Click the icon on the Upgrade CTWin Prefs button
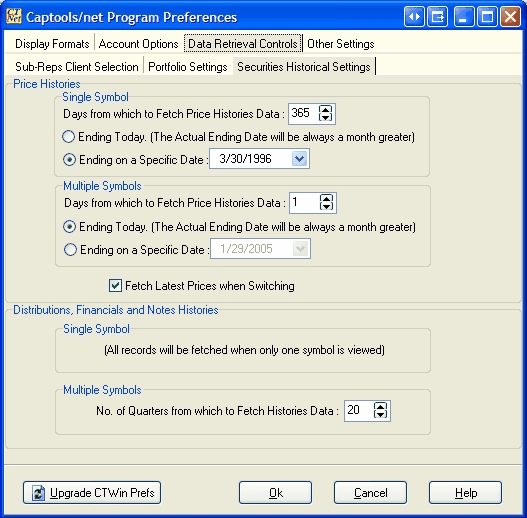This screenshot has width=527, height=518. point(38,493)
